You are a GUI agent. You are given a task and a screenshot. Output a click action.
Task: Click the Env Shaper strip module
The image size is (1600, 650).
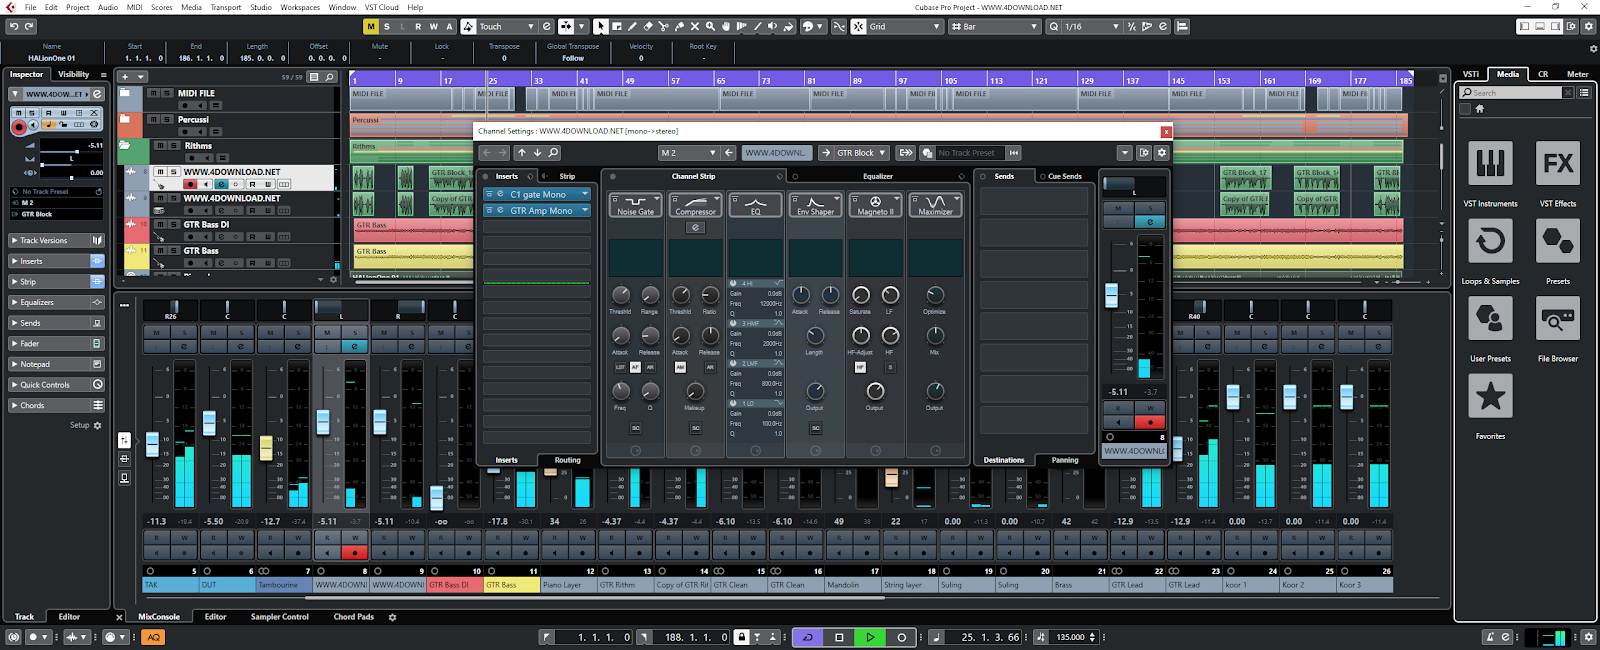(815, 205)
